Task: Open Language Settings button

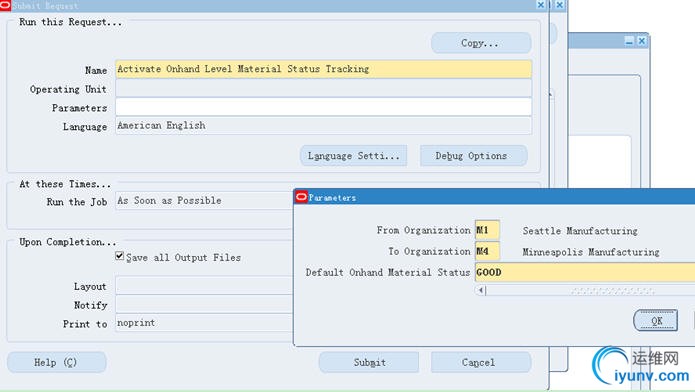Action: [x=353, y=156]
